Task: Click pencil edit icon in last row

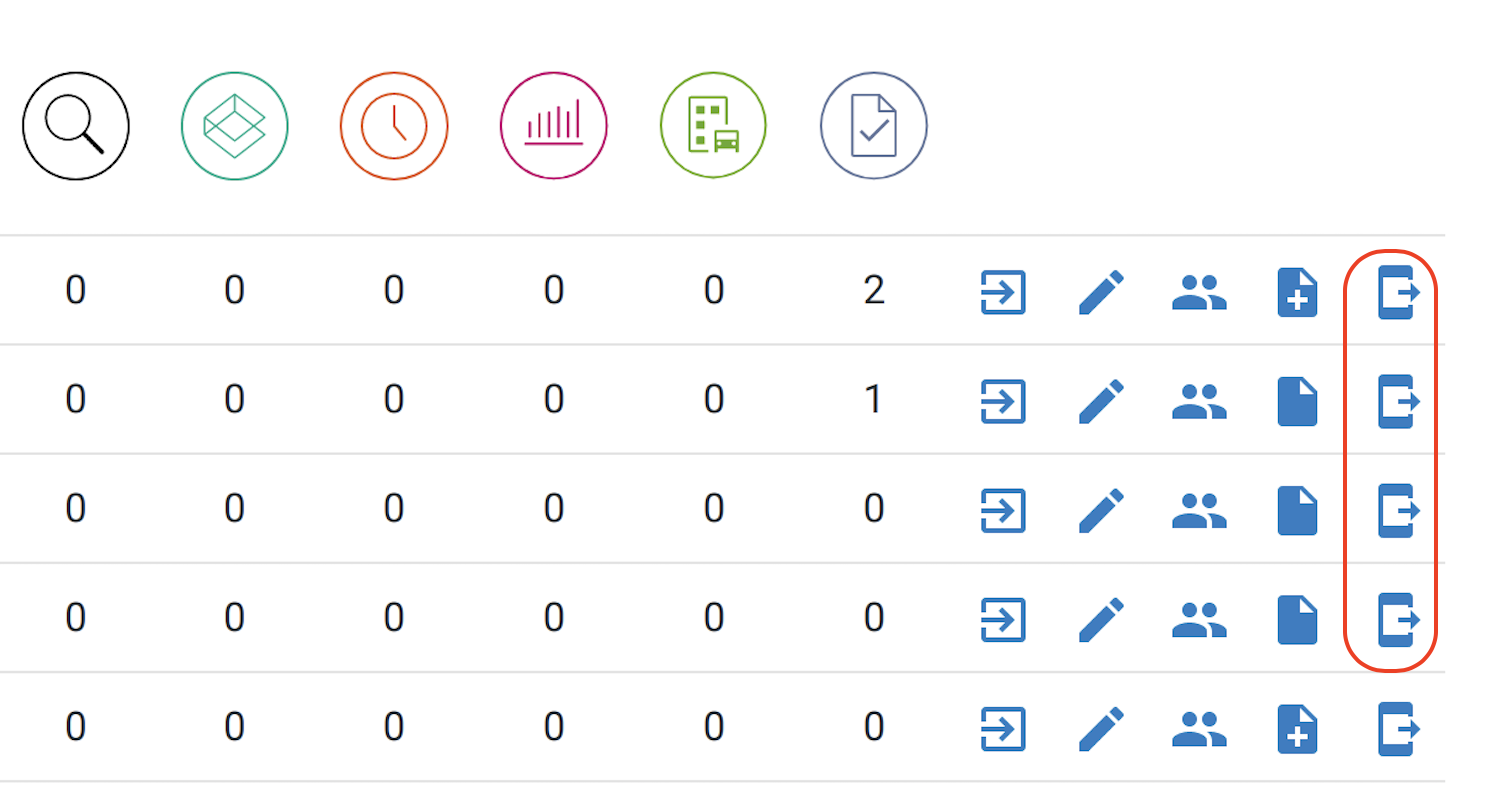Action: point(1101,728)
